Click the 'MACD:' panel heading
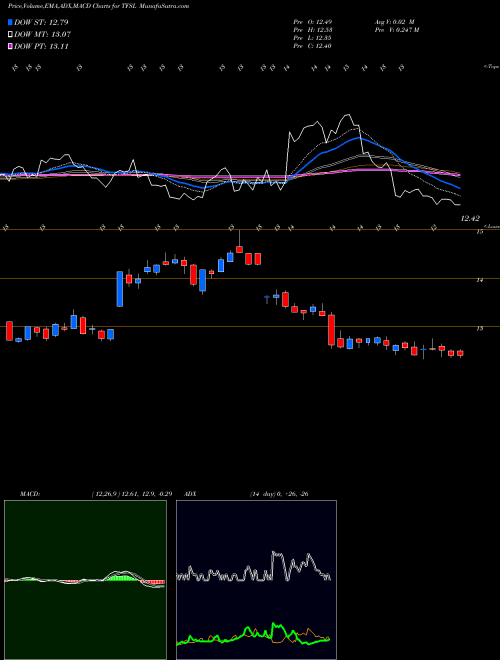Screen dimensions: 500x660 [x=29, y=494]
